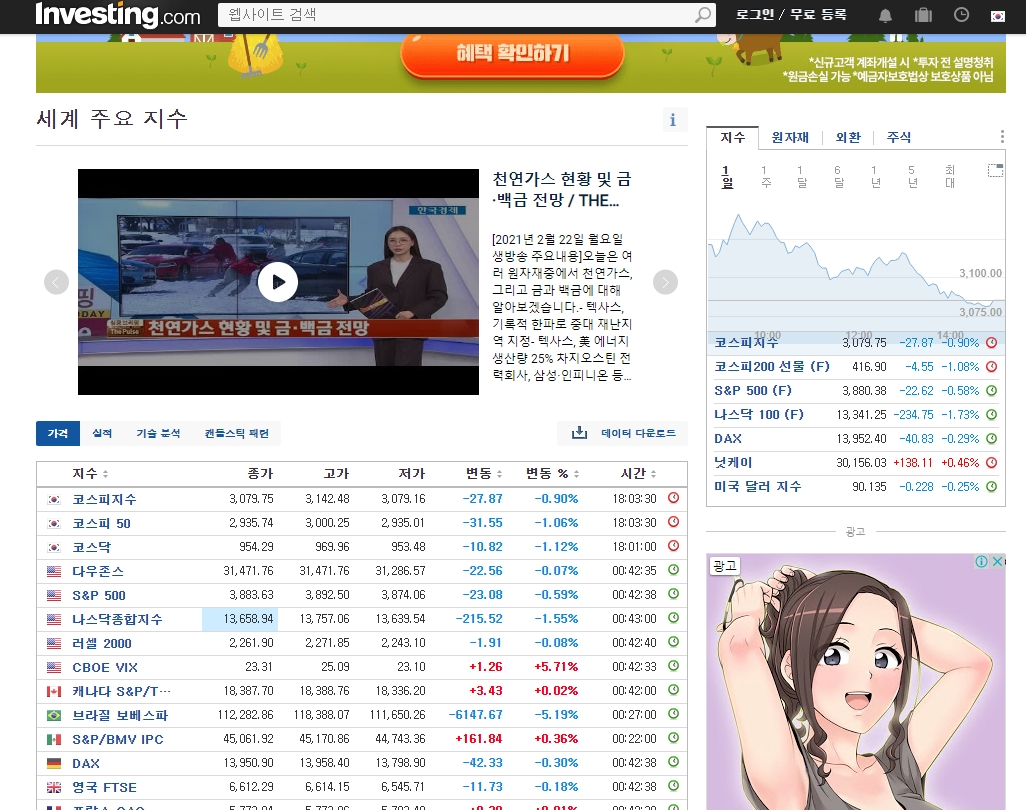Viewport: 1026px width, 810px height.
Task: Click the clock icon in 코스피지수 table row
Action: click(x=673, y=498)
